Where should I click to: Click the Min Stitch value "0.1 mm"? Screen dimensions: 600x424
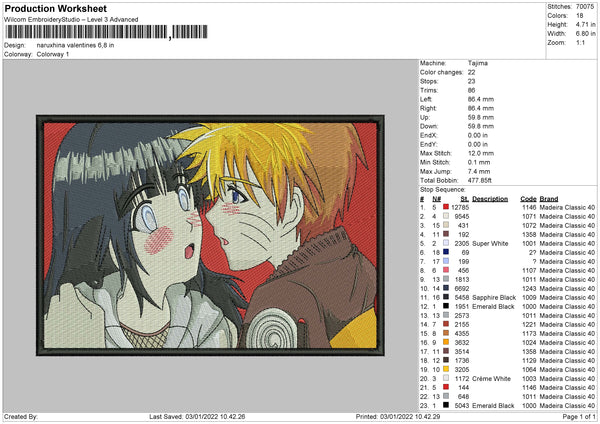[x=479, y=162]
